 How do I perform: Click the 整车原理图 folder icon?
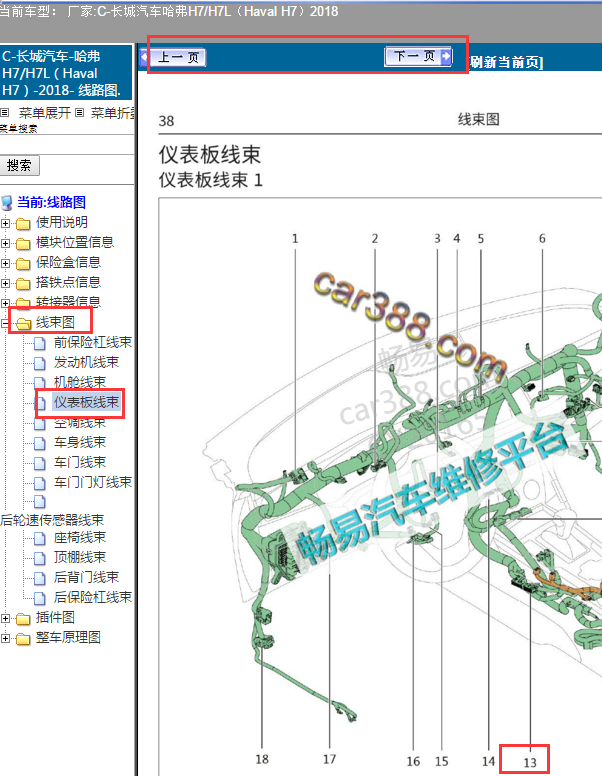pos(23,639)
